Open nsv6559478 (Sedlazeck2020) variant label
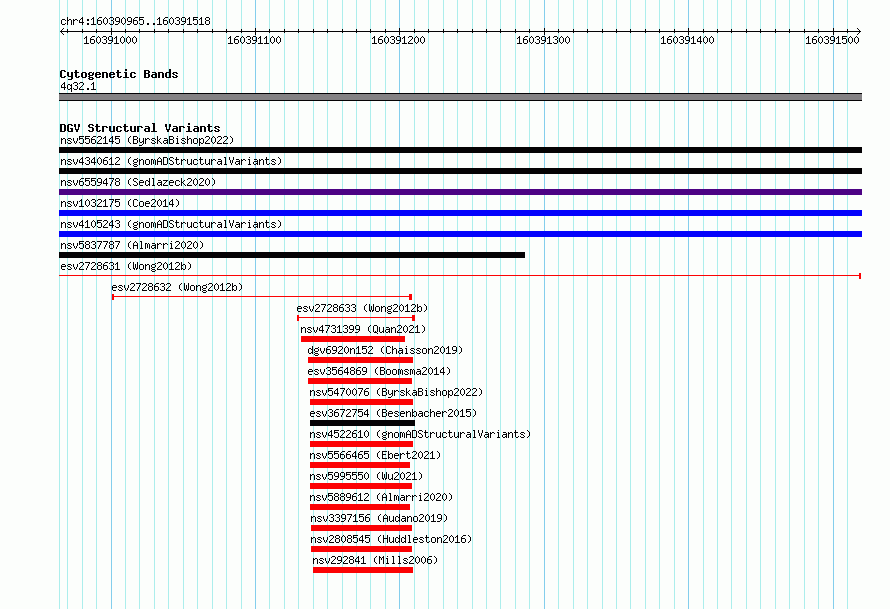Screen dimensions: 890x609 tap(138, 182)
